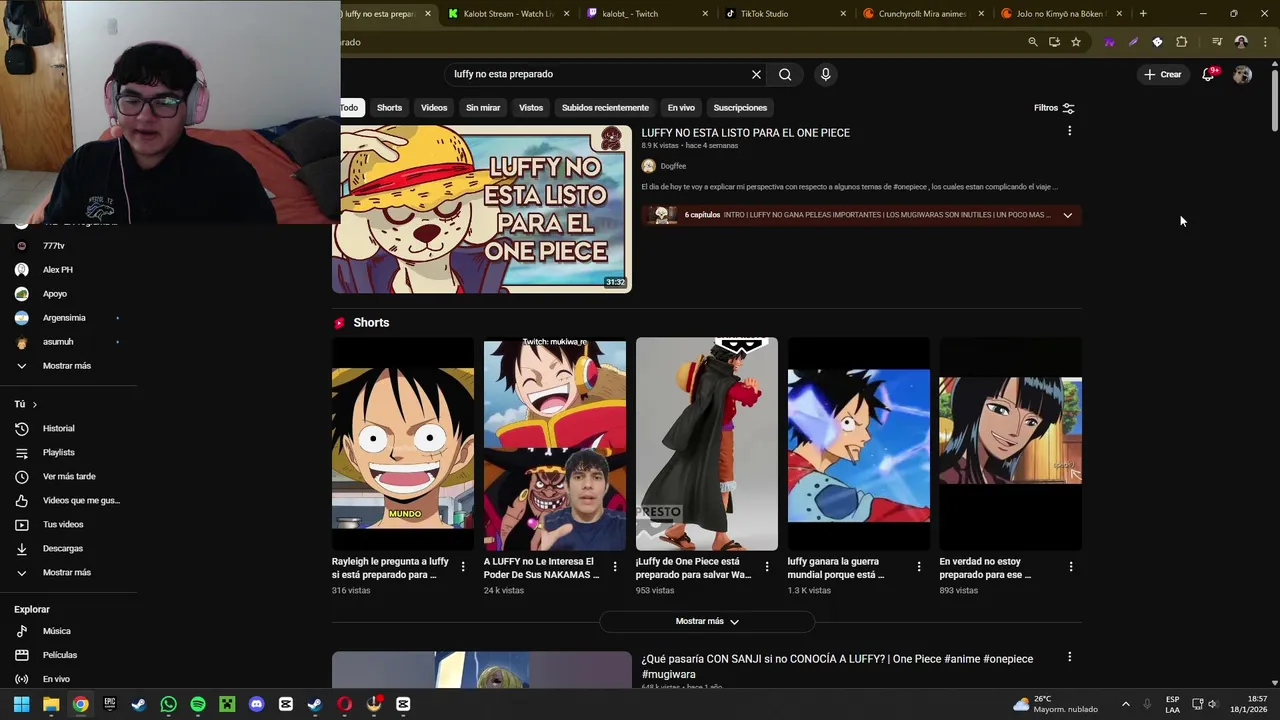Open the Chrome extensions puzzle icon
The image size is (1280, 720).
click(1181, 42)
